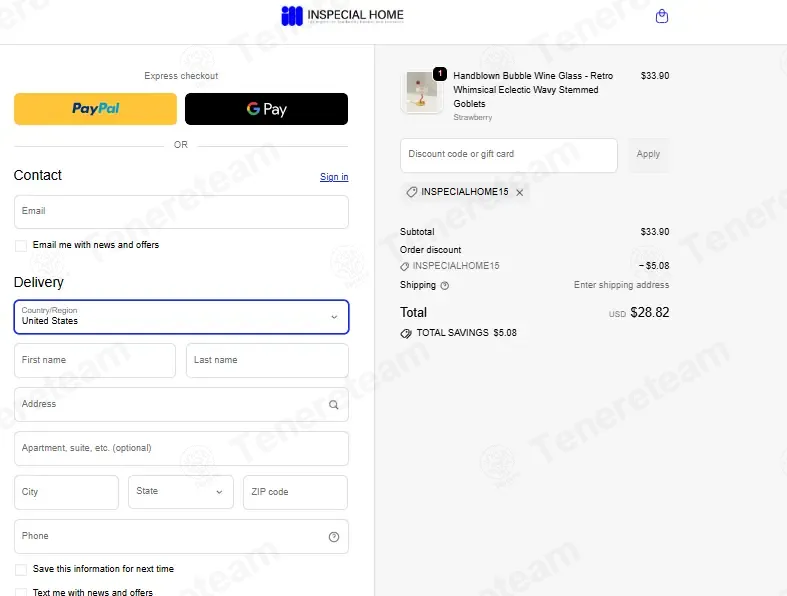
Task: Open the phone field help icon
Action: [x=334, y=537]
